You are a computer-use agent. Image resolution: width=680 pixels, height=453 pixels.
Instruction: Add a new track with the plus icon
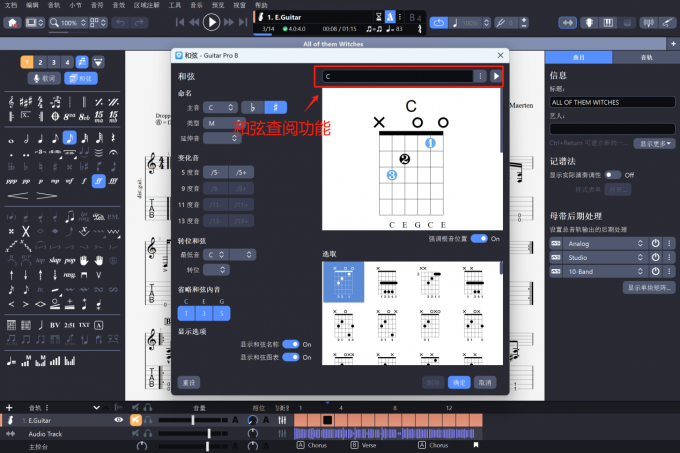pos(9,407)
